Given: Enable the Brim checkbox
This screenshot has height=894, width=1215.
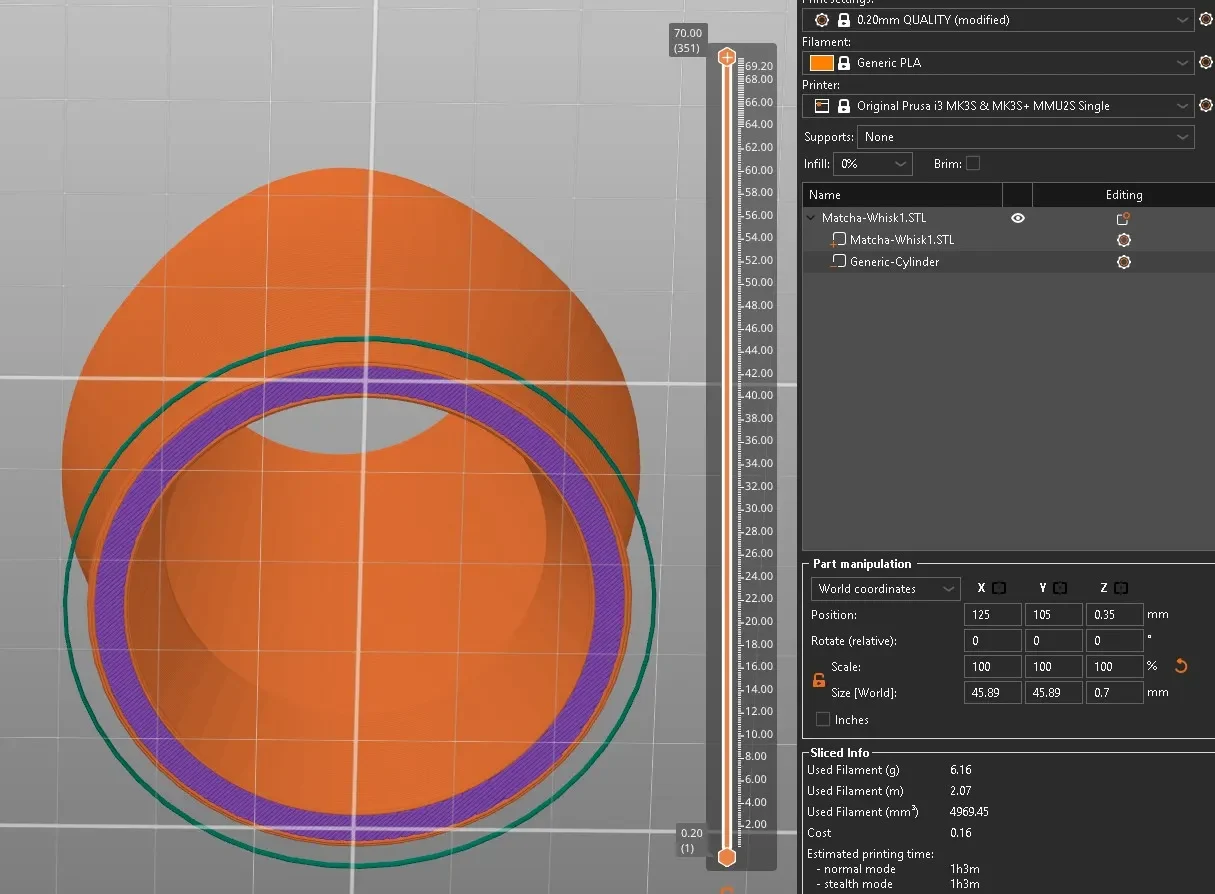Looking at the screenshot, I should click(x=973, y=163).
